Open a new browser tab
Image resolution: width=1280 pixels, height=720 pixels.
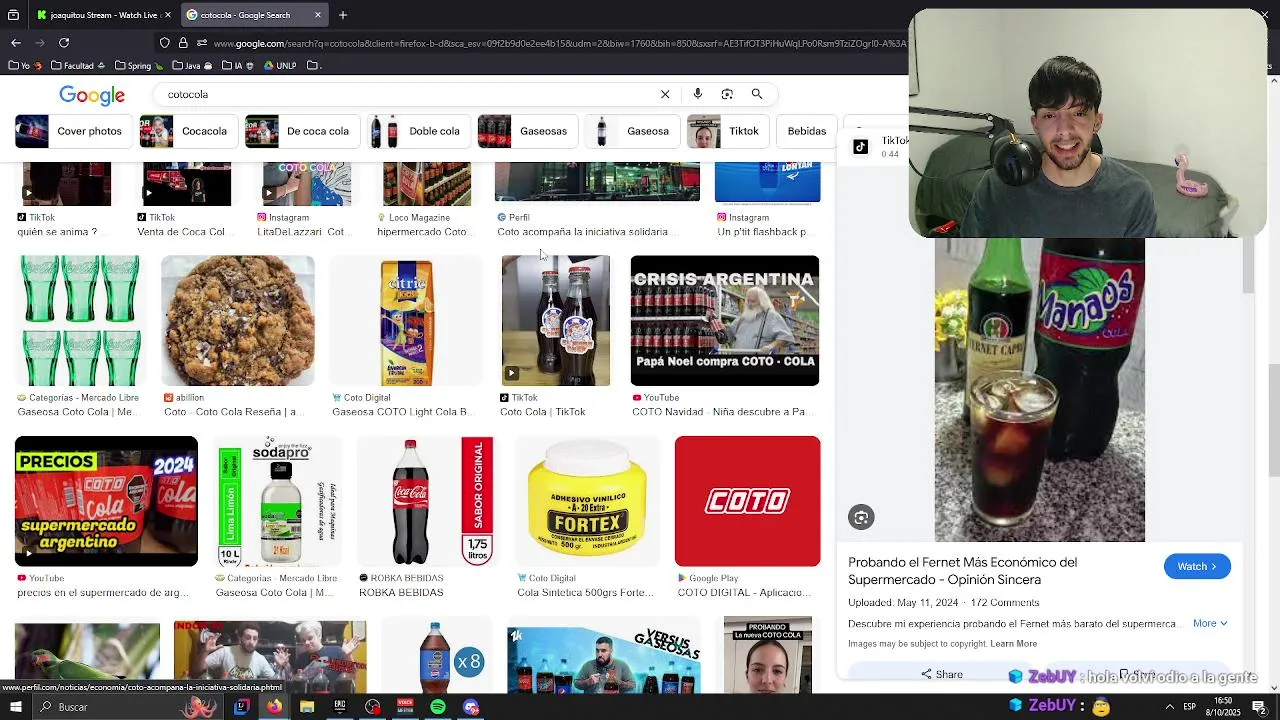click(x=343, y=15)
